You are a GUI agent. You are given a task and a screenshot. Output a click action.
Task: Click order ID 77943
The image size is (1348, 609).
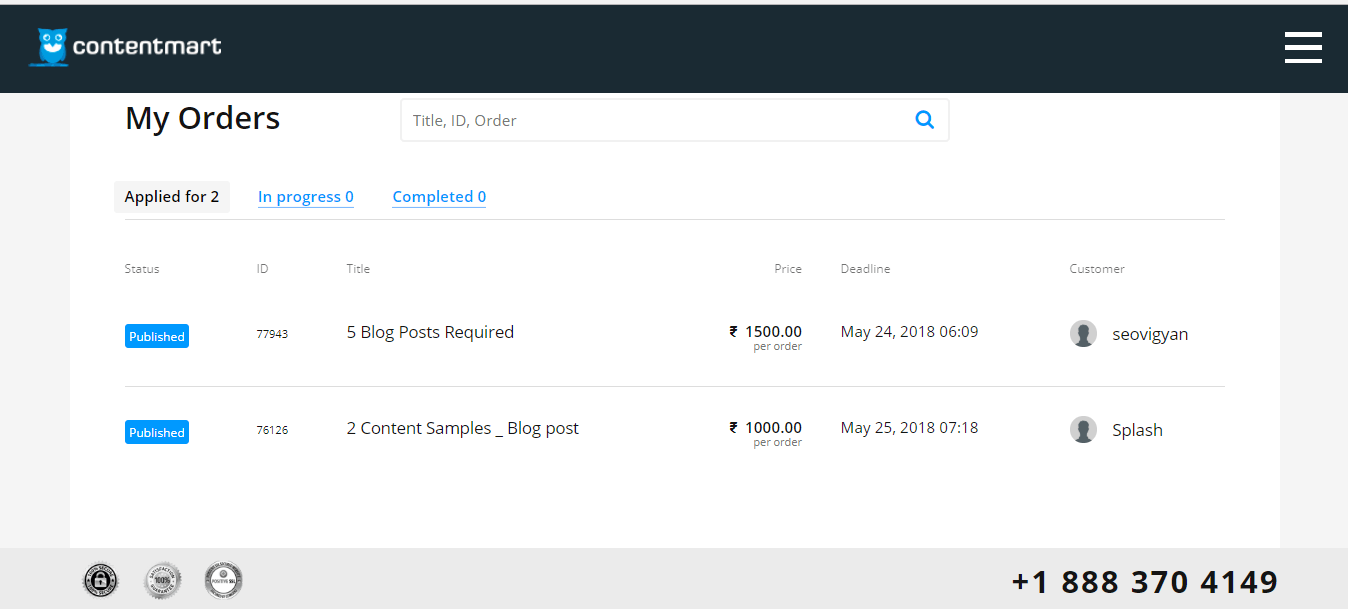272,334
